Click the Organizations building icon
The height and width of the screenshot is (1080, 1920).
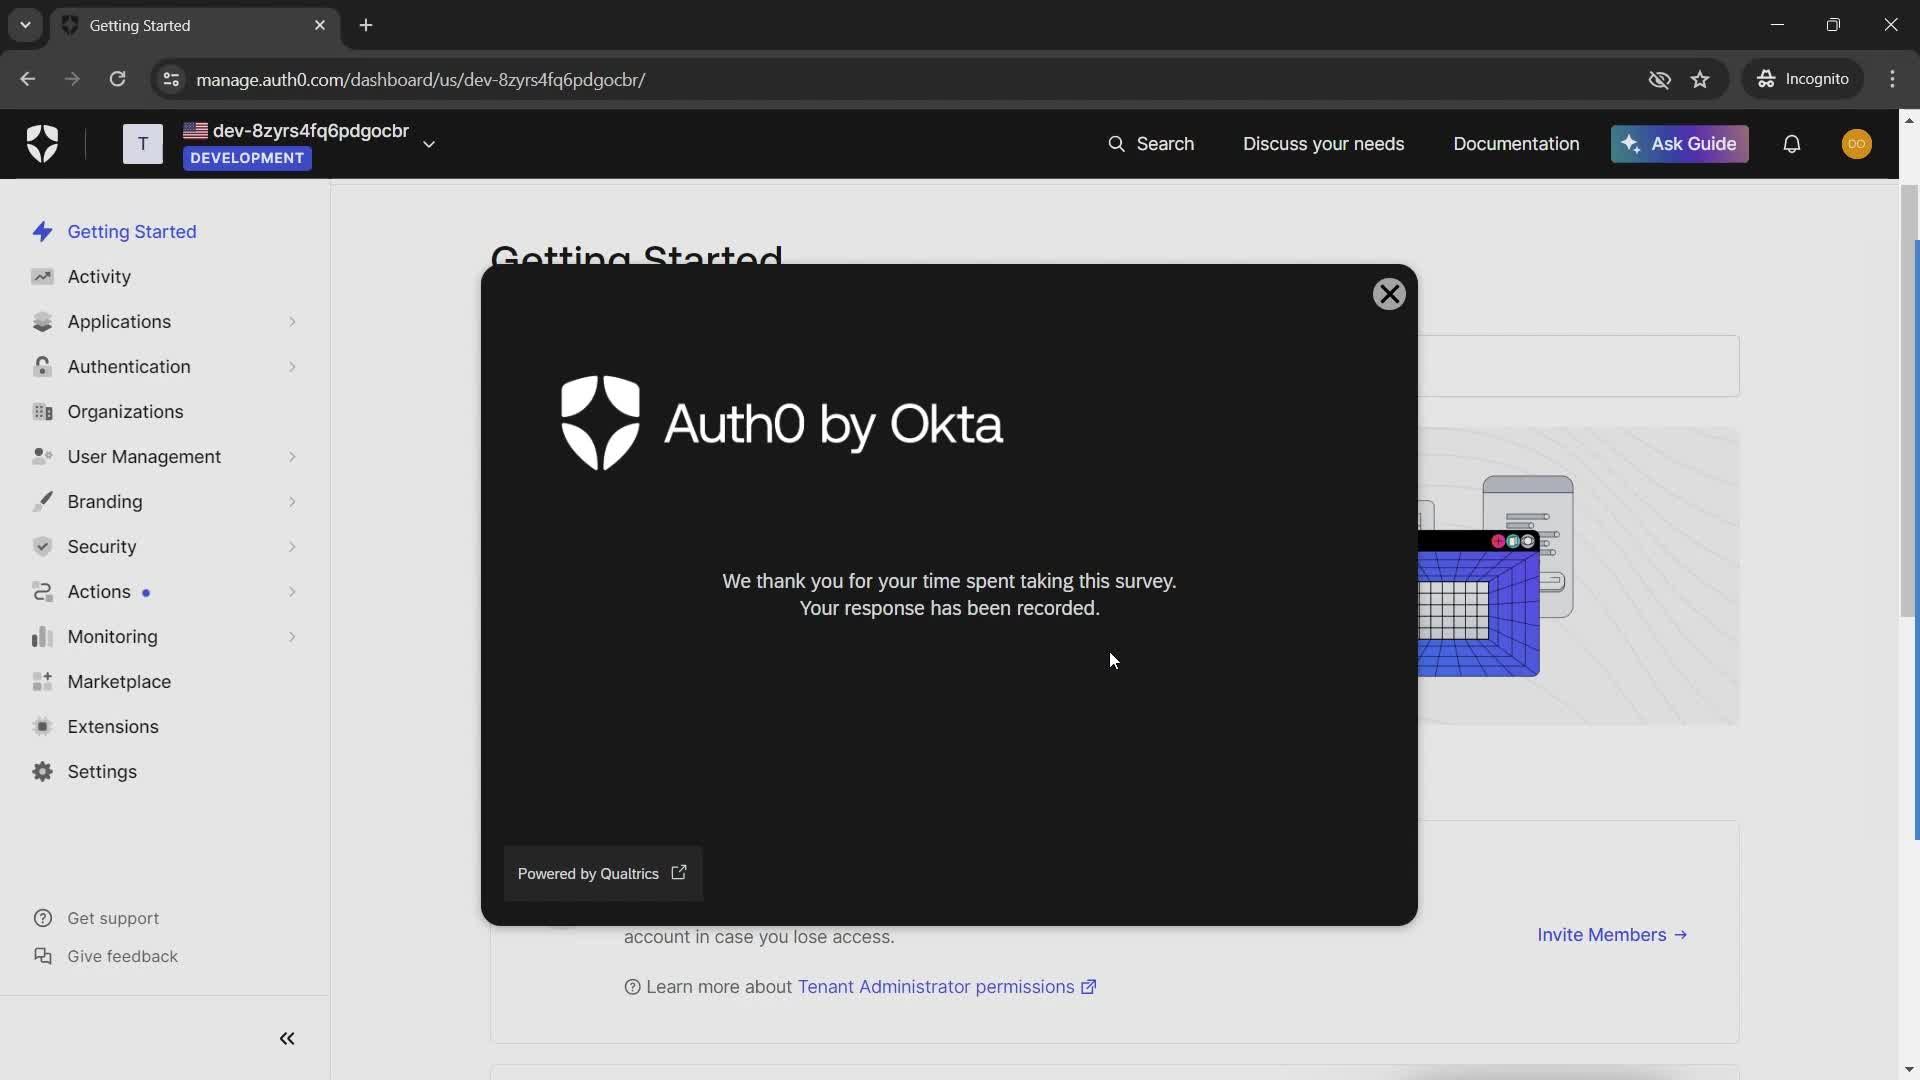pyautogui.click(x=42, y=411)
